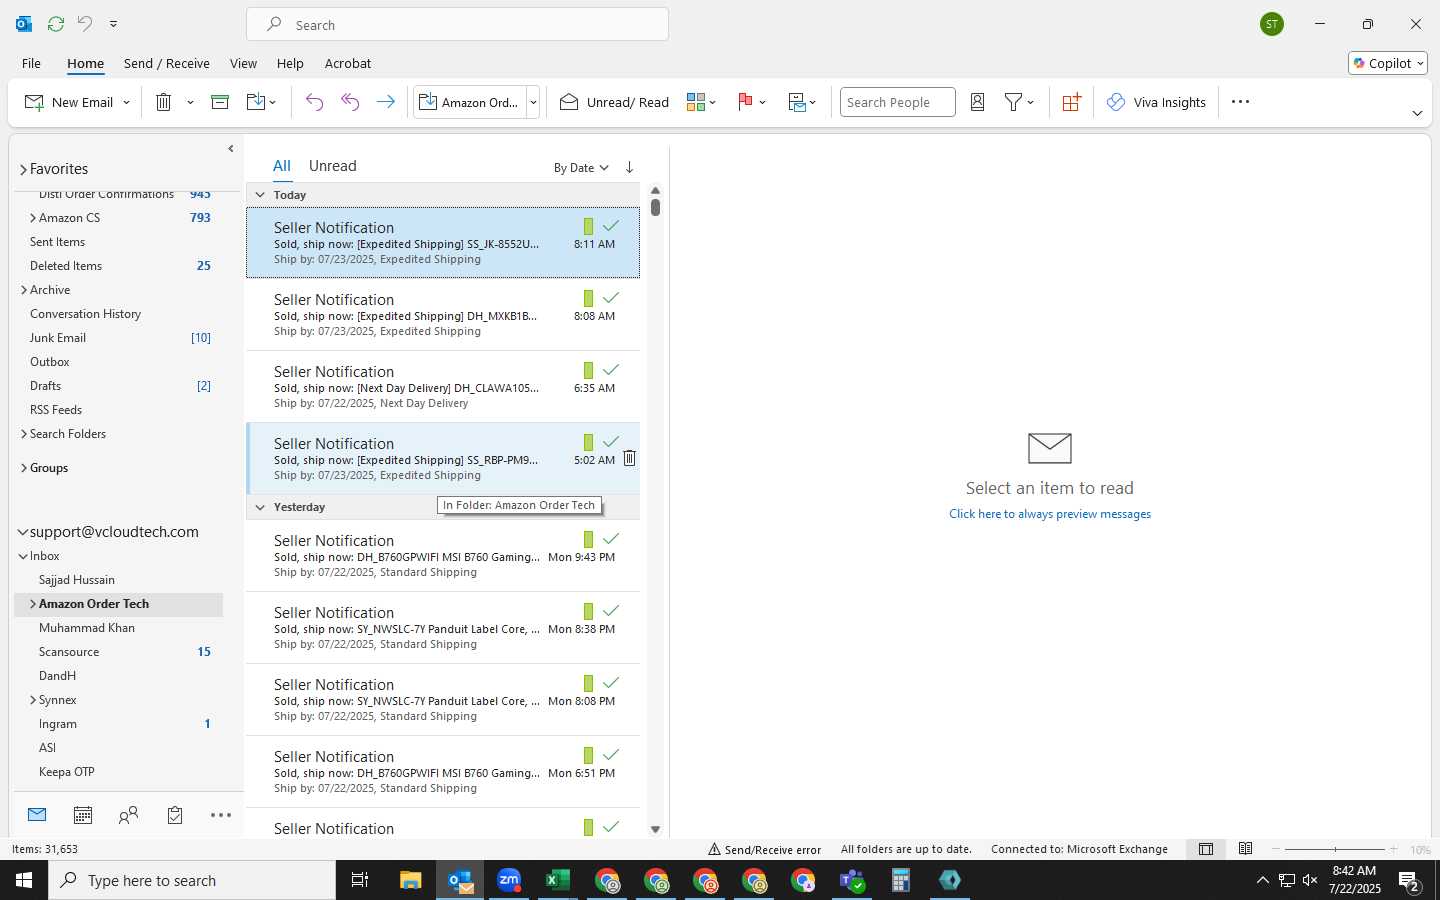Click the Undo icon in title bar

tap(85, 23)
